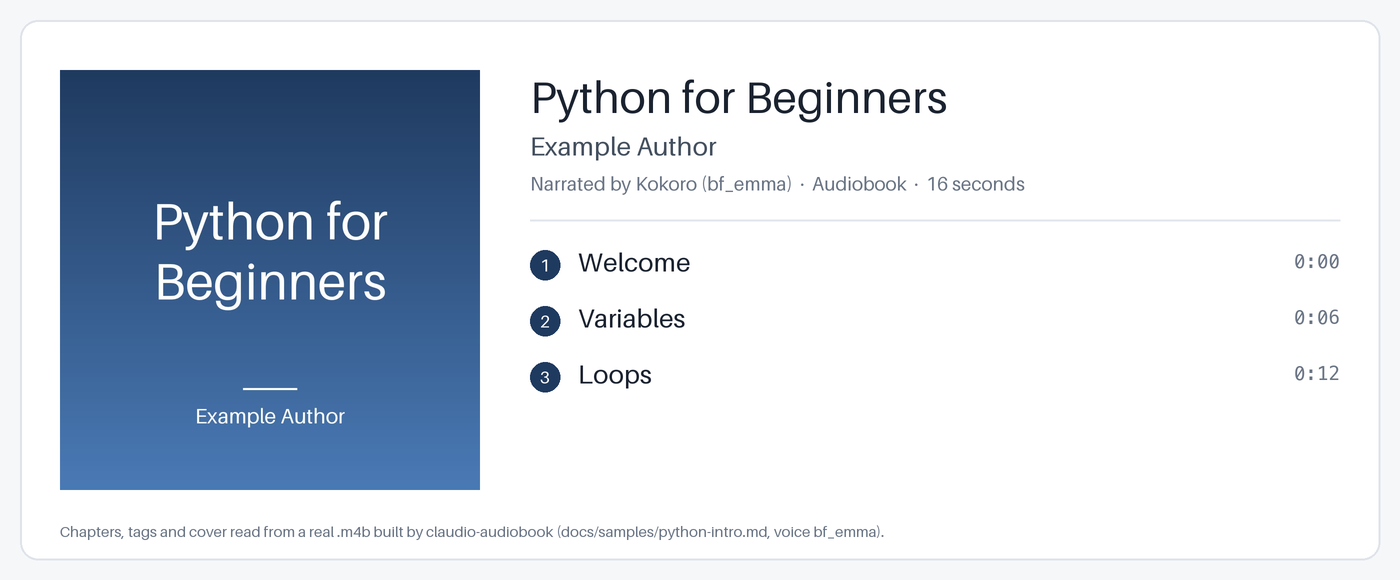
Task: Select the Welcome chapter title
Action: [634, 263]
